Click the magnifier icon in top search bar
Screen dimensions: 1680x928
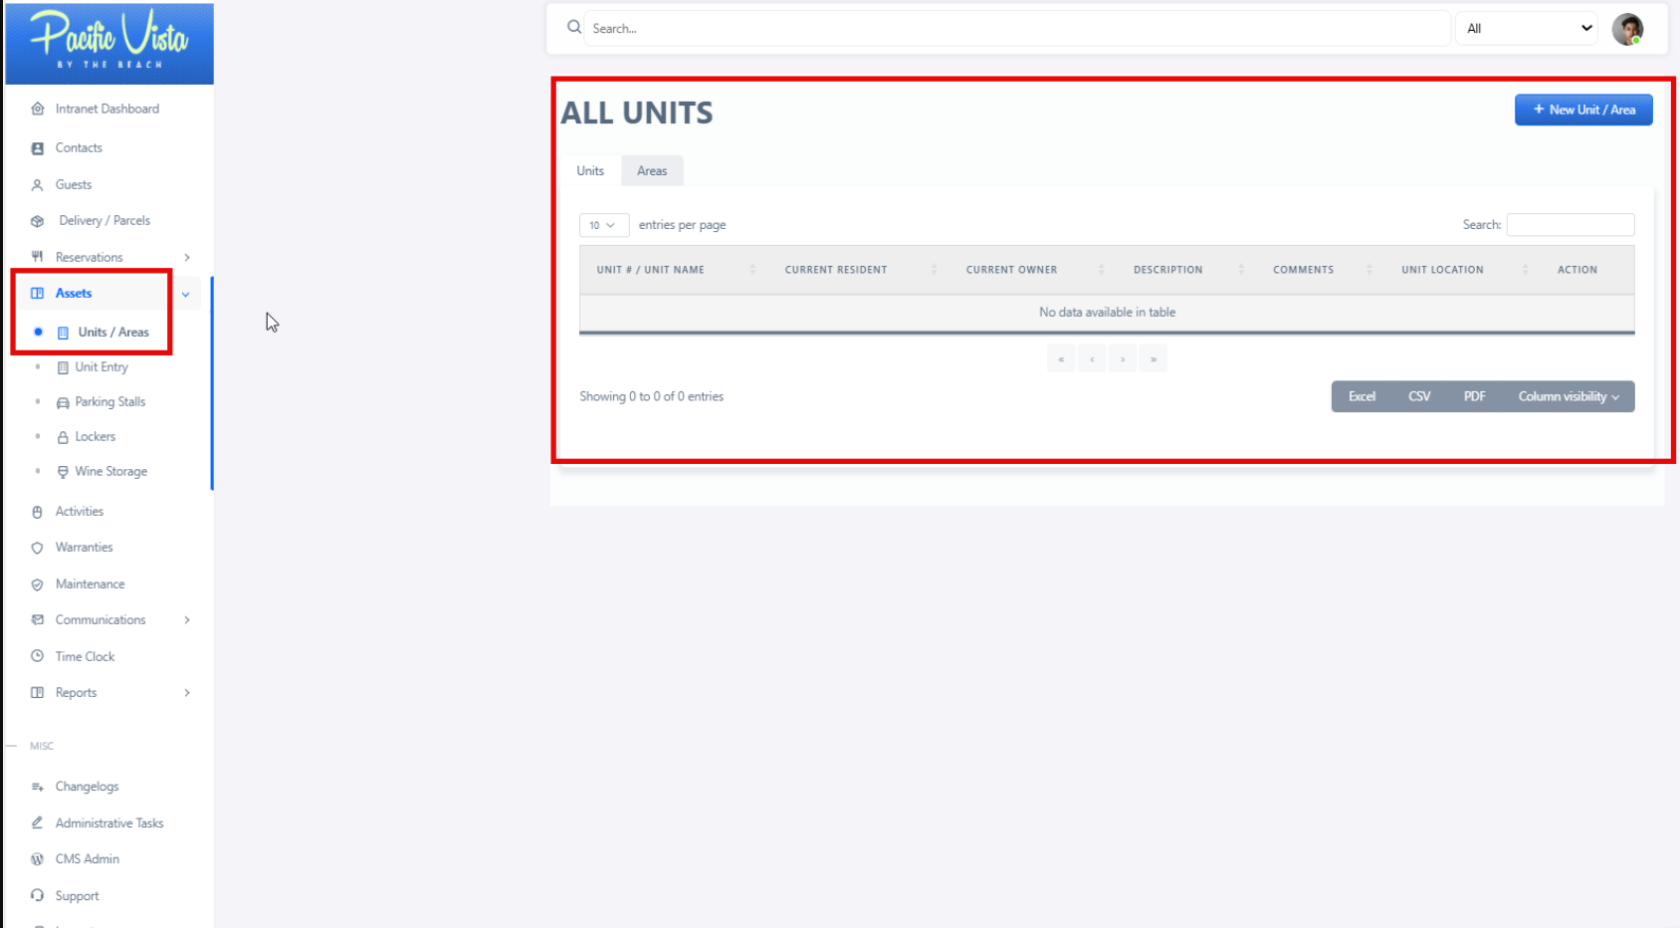coord(574,27)
